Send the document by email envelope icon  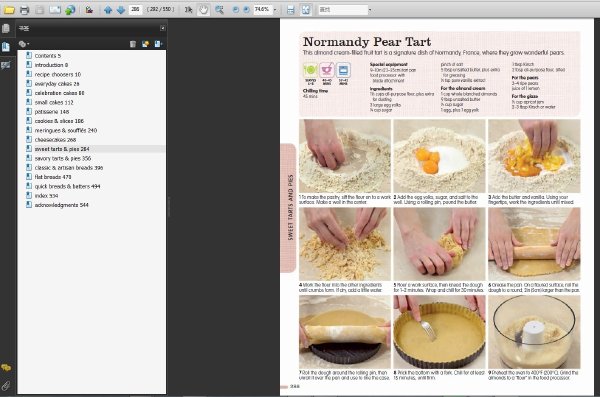pos(55,10)
